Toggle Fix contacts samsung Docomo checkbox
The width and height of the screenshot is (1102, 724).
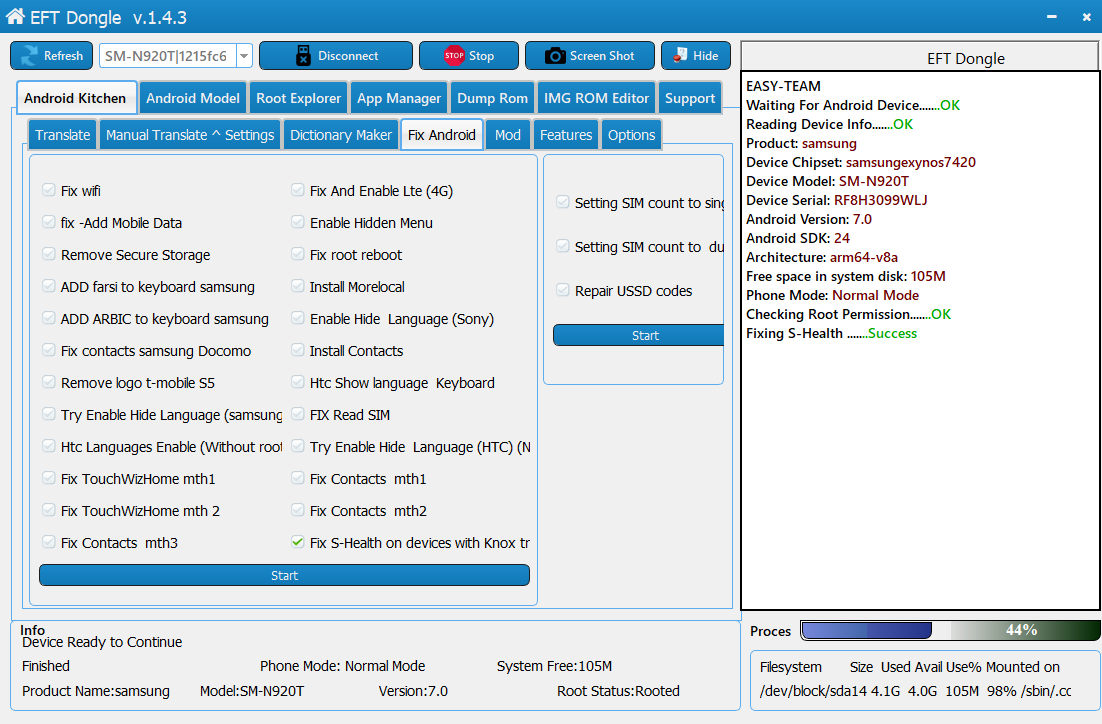pyautogui.click(x=48, y=350)
